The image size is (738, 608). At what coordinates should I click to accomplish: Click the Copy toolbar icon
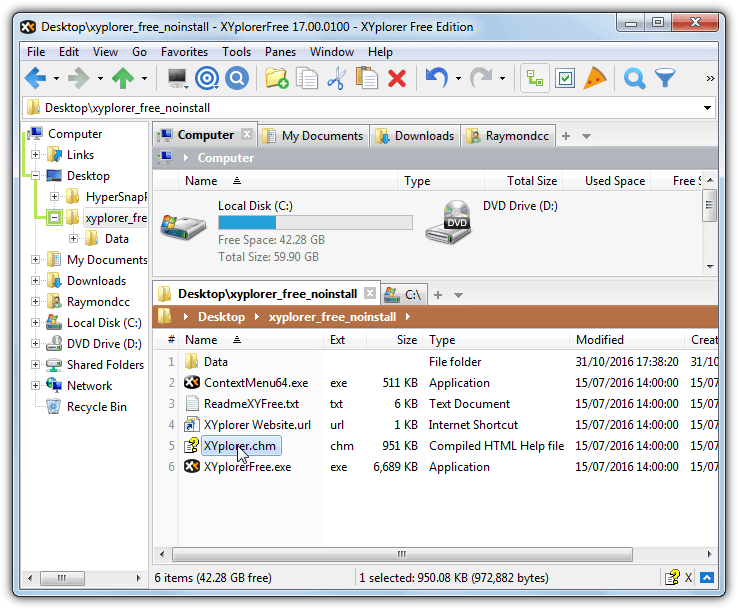click(307, 78)
